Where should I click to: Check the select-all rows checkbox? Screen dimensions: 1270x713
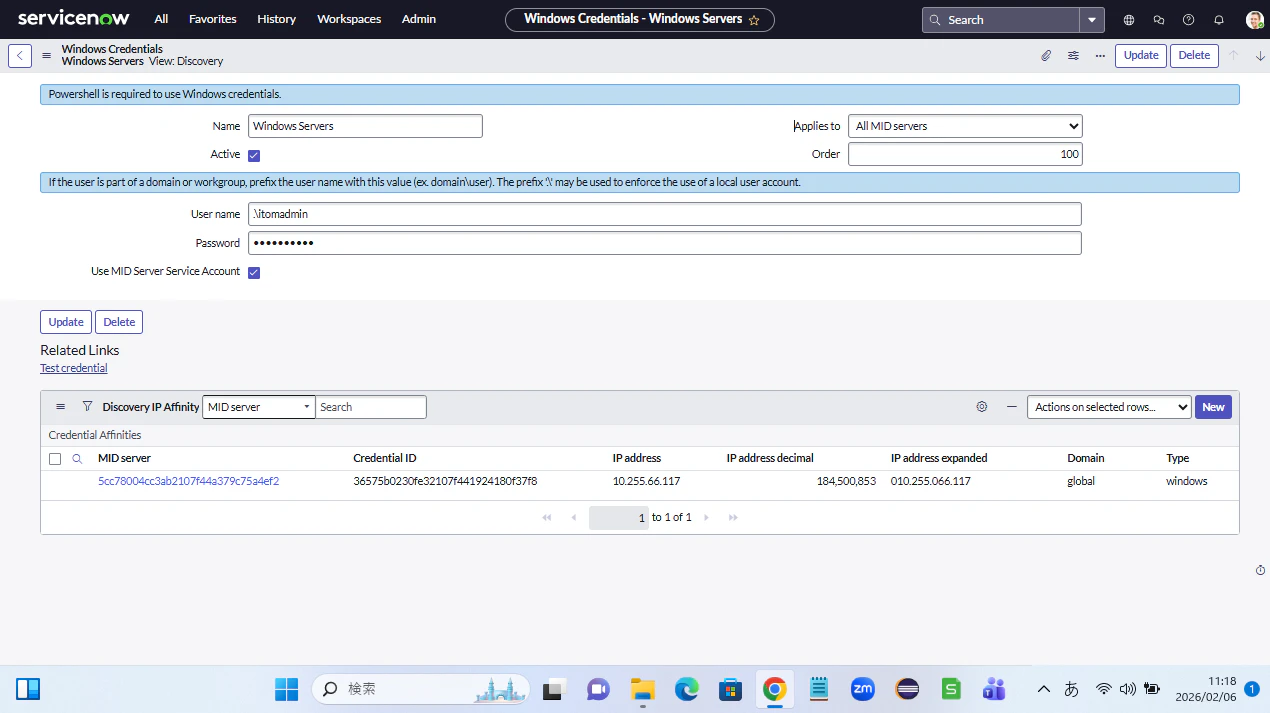tap(55, 459)
